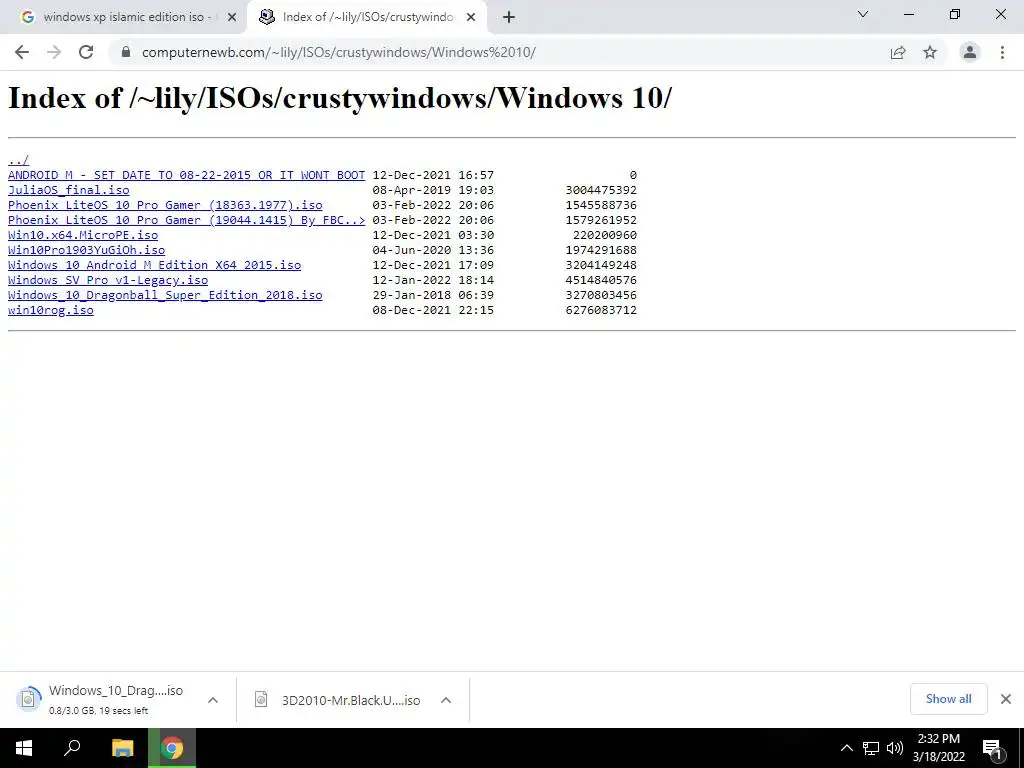Open ANDROID M SET DATE folder link
This screenshot has width=1024, height=768.
[x=186, y=175]
